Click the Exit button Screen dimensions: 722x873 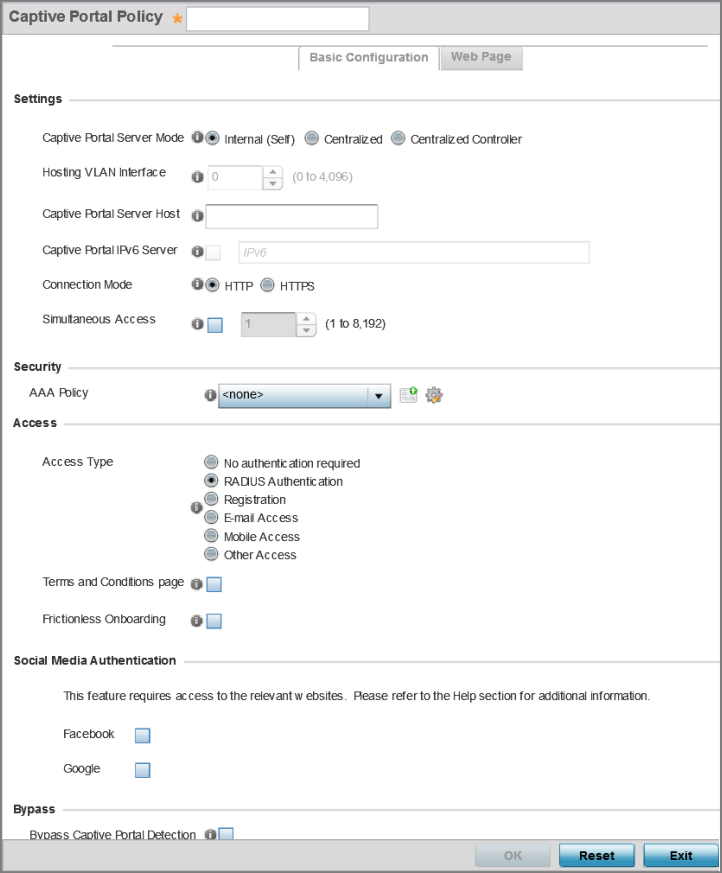tap(681, 856)
